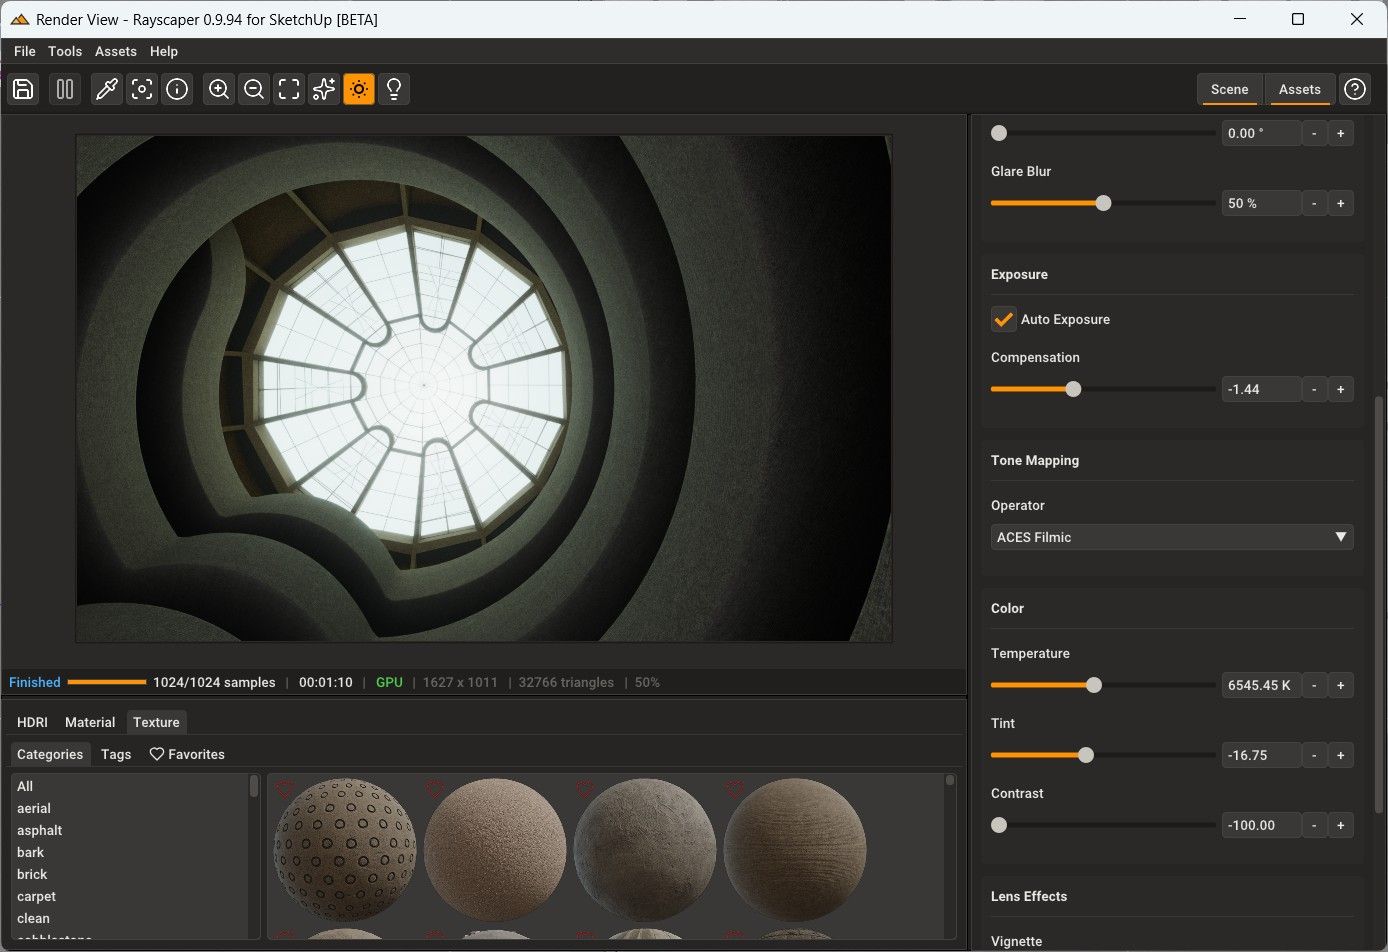Click the Temperature slider handle
Image resolution: width=1388 pixels, height=952 pixels.
tap(1094, 685)
